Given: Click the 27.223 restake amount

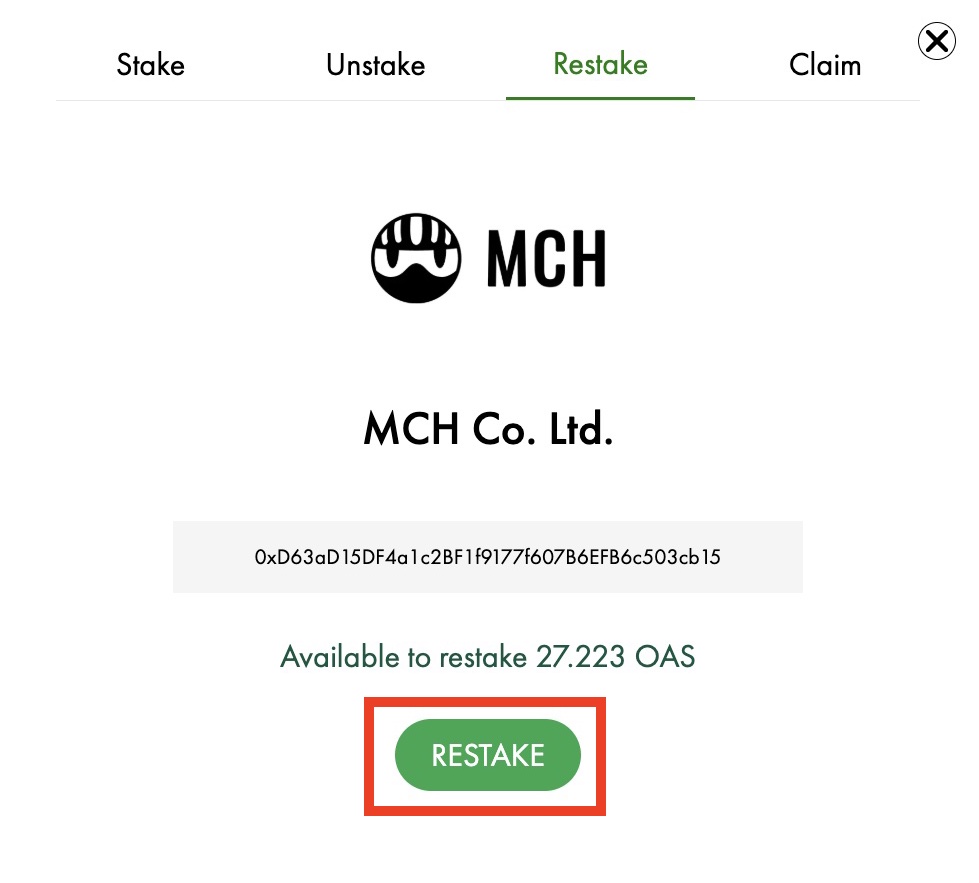Looking at the screenshot, I should click(581, 657).
